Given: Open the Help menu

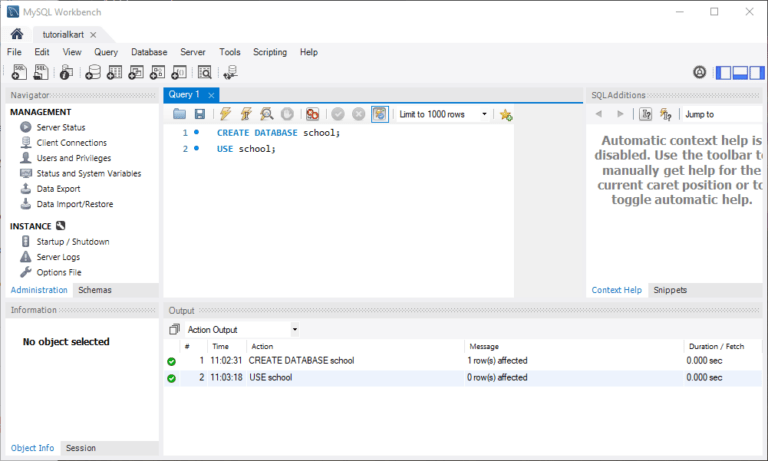Looking at the screenshot, I should tap(309, 52).
